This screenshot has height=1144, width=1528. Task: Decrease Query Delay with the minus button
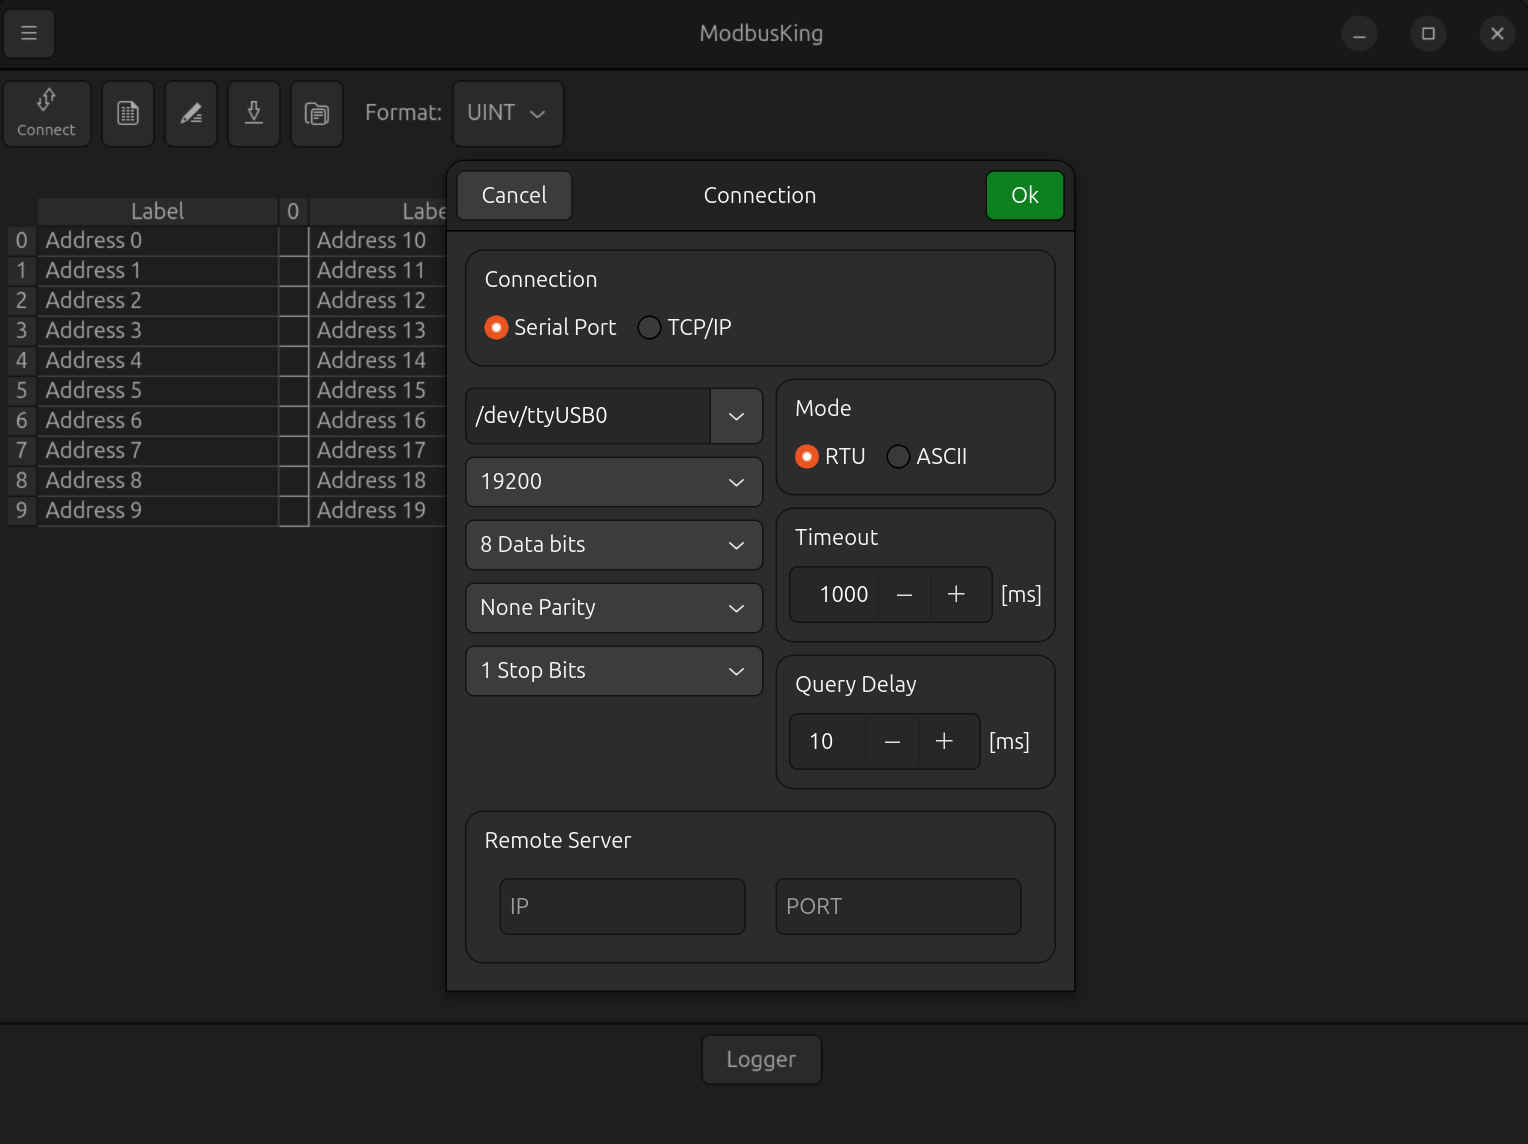click(892, 742)
